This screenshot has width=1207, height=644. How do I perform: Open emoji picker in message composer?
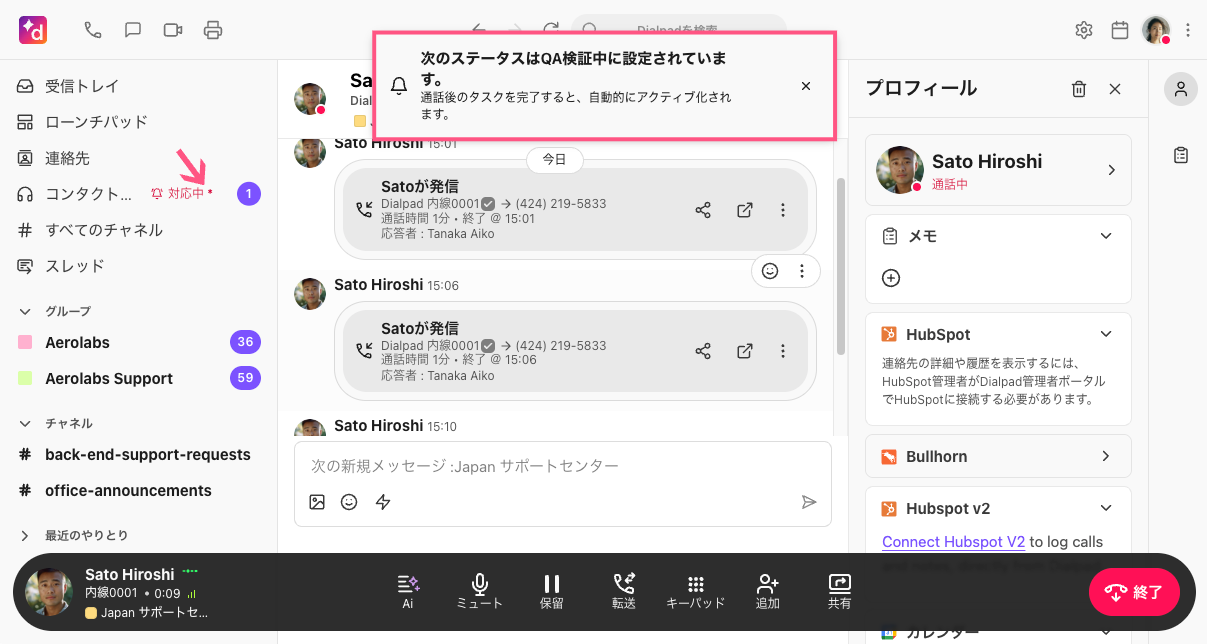[x=349, y=502]
